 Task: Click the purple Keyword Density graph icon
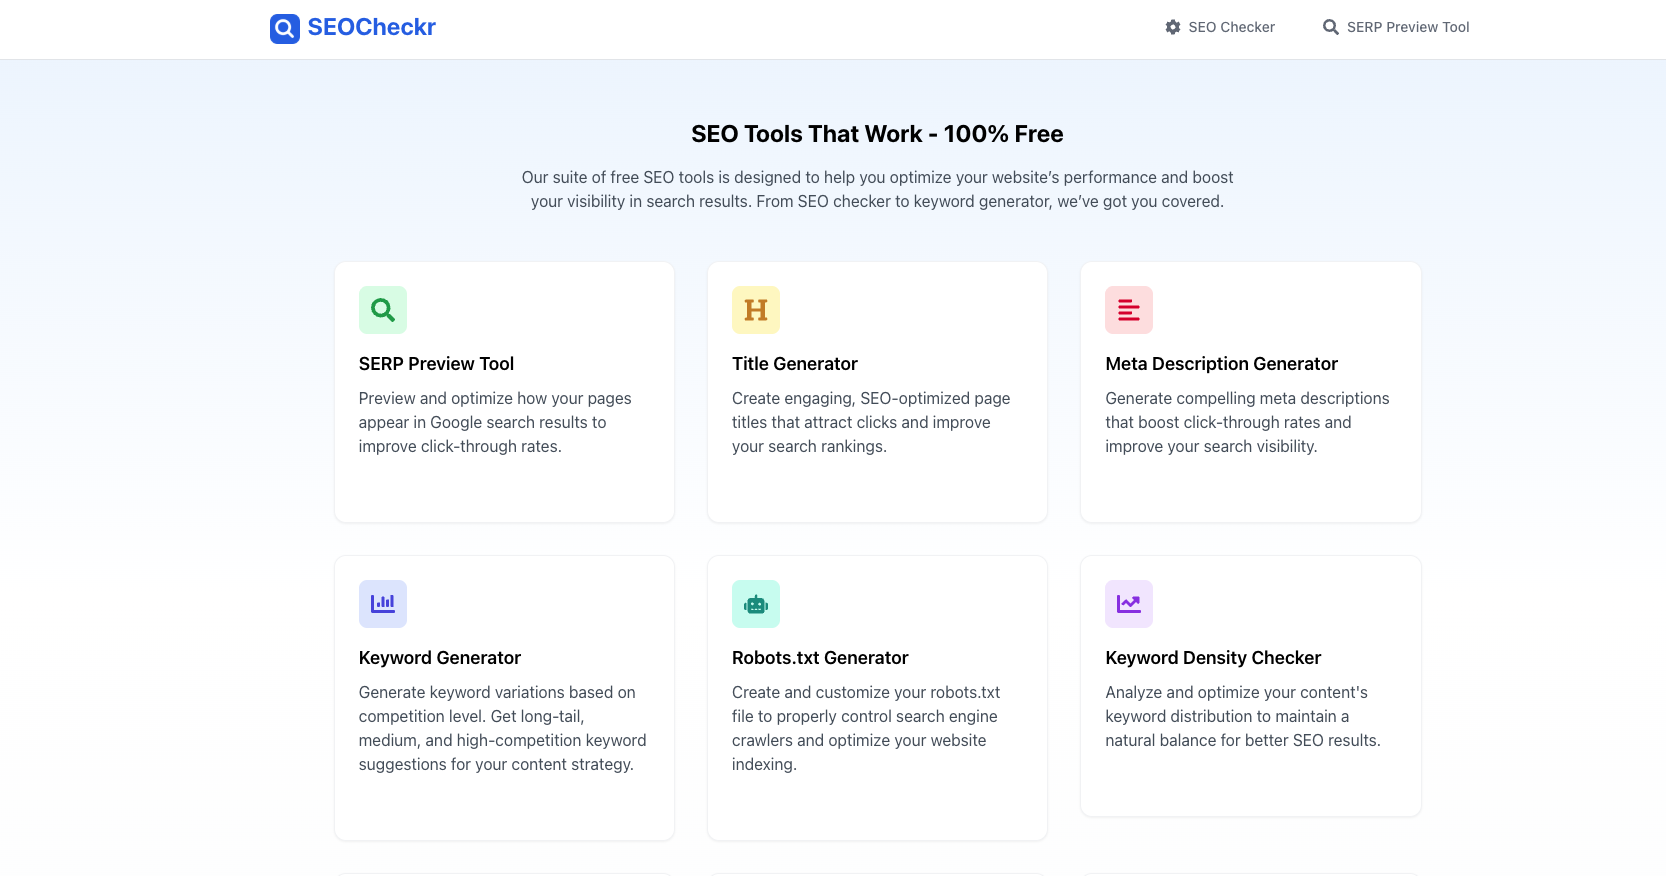point(1129,604)
